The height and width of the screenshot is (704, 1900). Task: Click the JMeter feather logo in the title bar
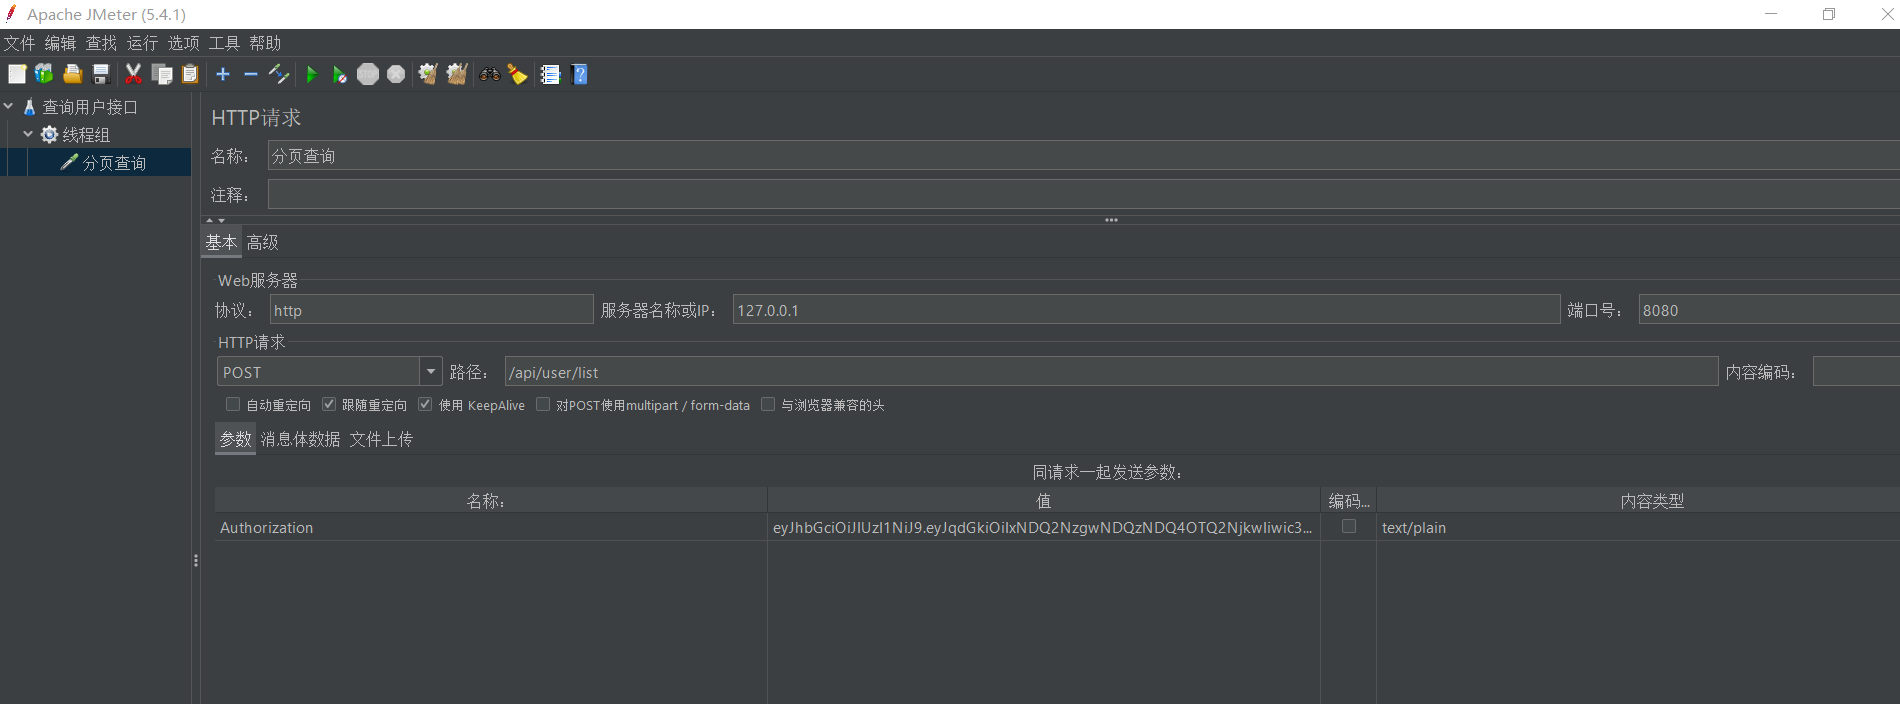(11, 13)
